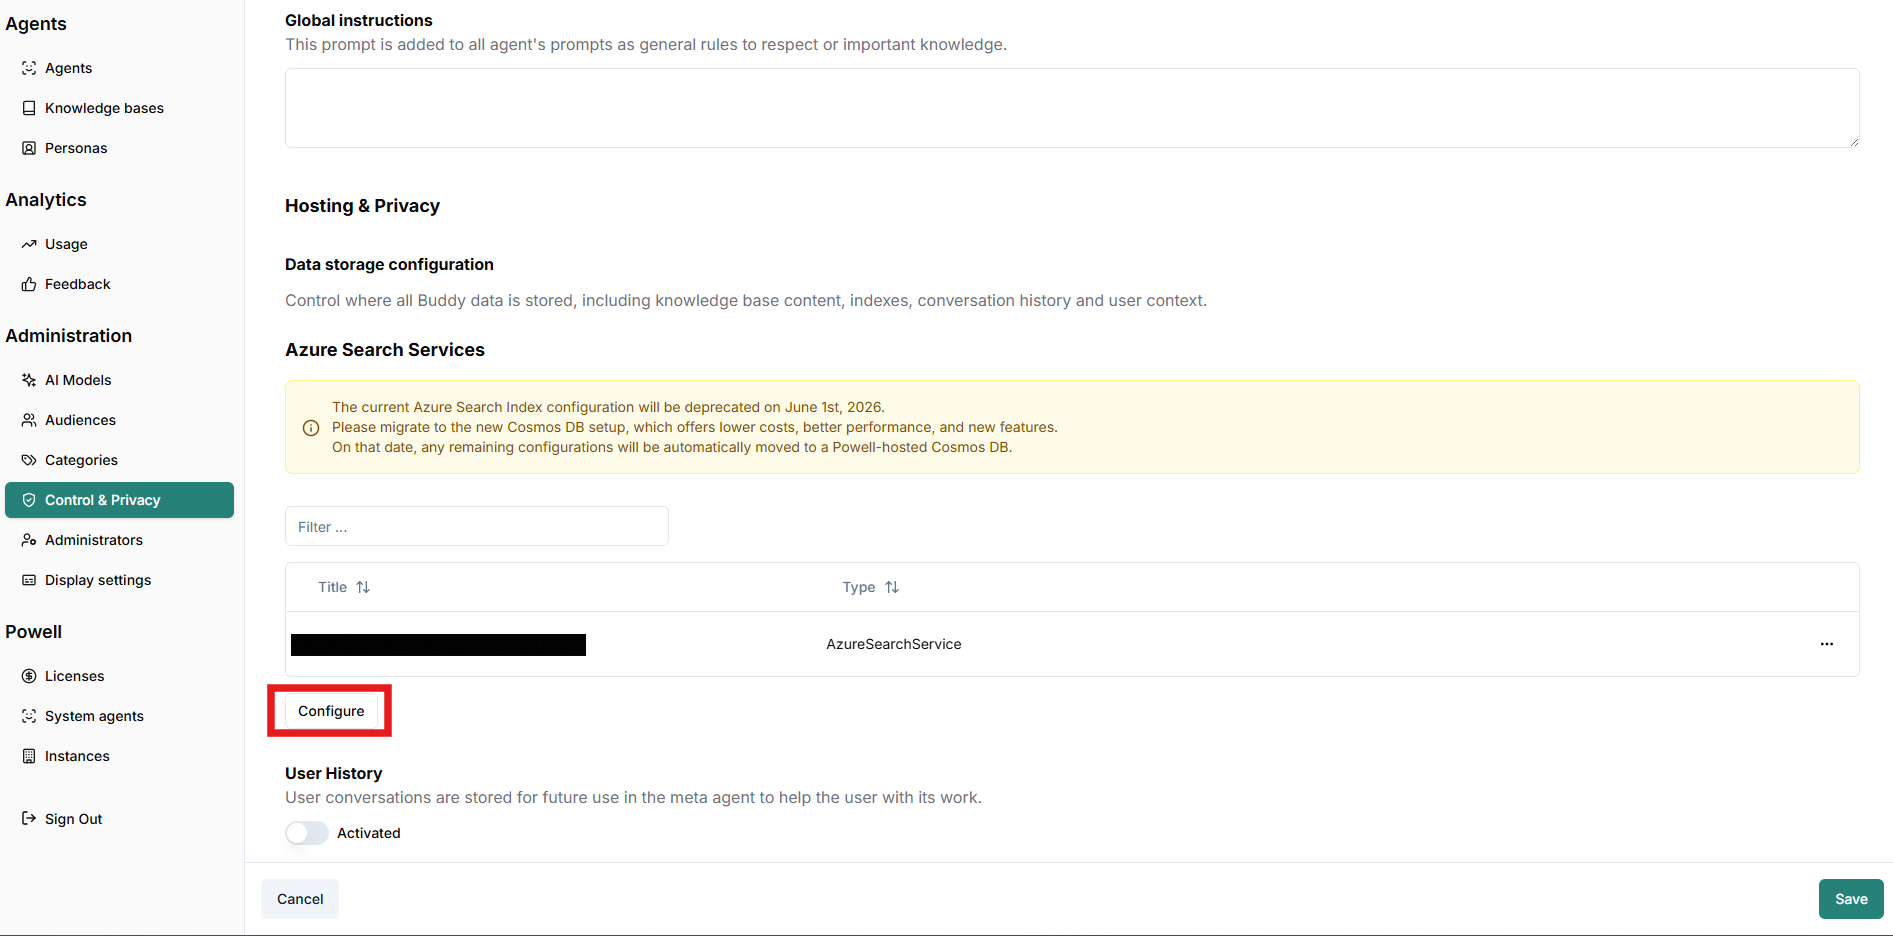
Task: Click the Title column header
Action: [x=344, y=587]
